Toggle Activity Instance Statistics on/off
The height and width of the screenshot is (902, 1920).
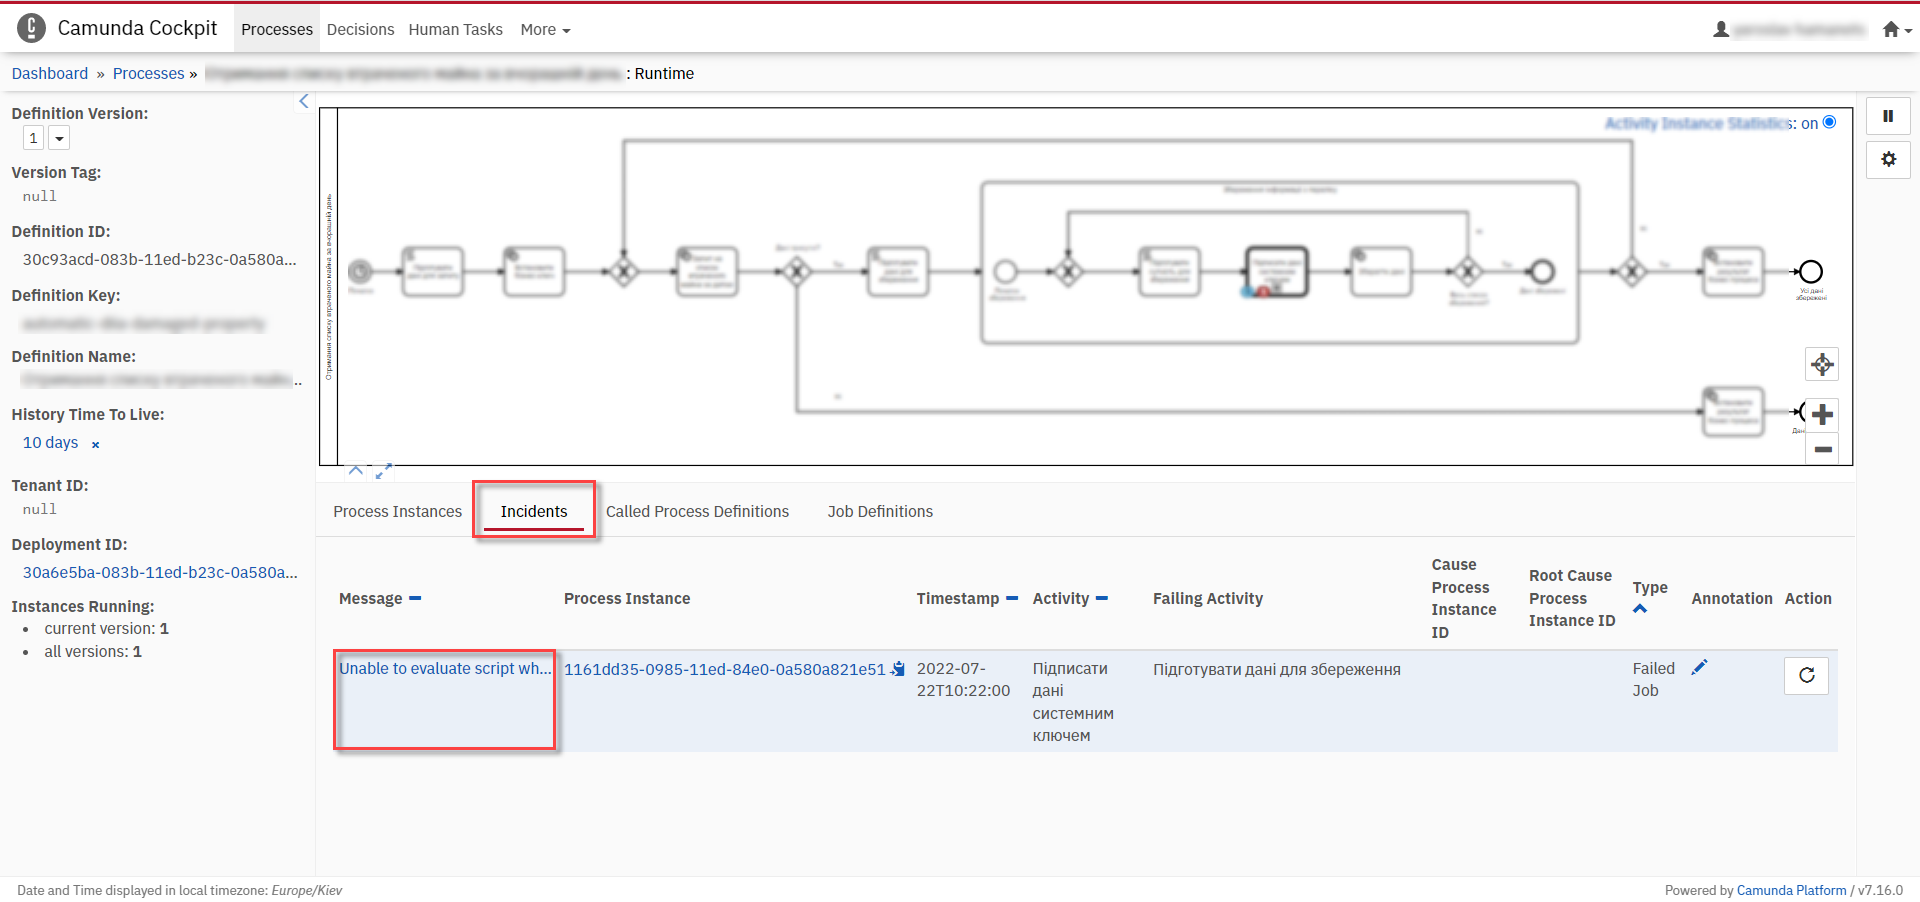[x=1829, y=122]
